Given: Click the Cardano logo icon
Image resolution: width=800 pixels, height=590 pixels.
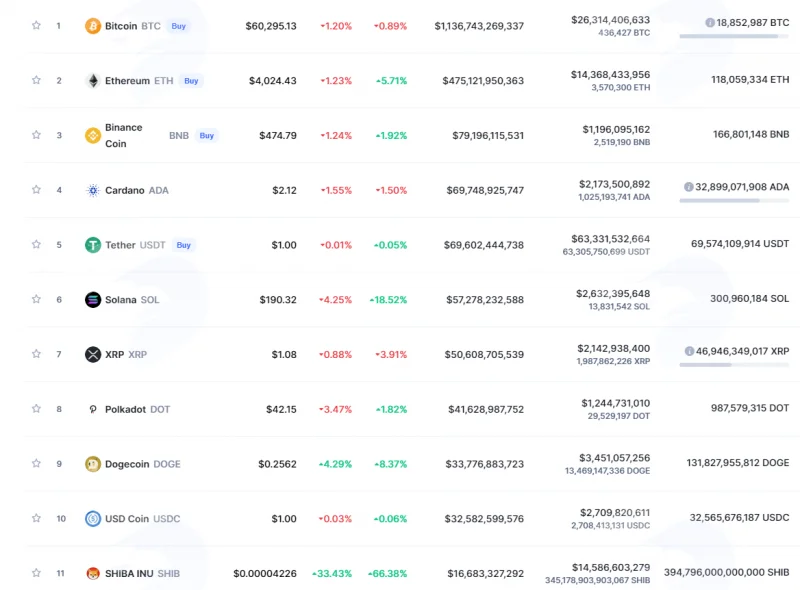Looking at the screenshot, I should click(x=93, y=190).
